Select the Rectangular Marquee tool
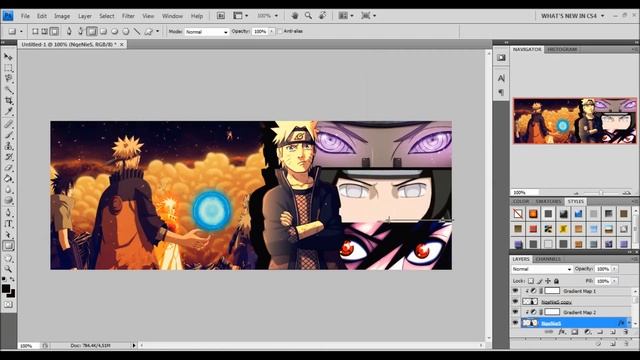The width and height of the screenshot is (640, 360). [x=8, y=67]
